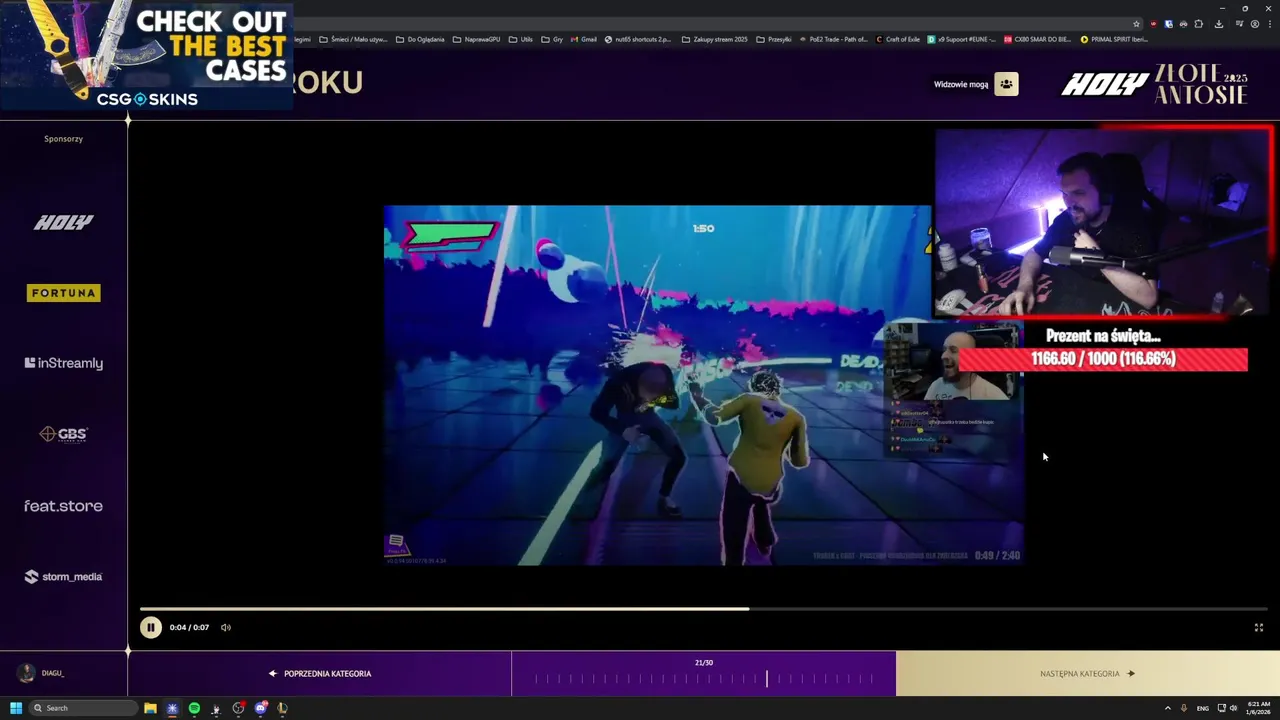Bookmark this page with the star icon
The height and width of the screenshot is (720, 1280).
click(x=1136, y=24)
